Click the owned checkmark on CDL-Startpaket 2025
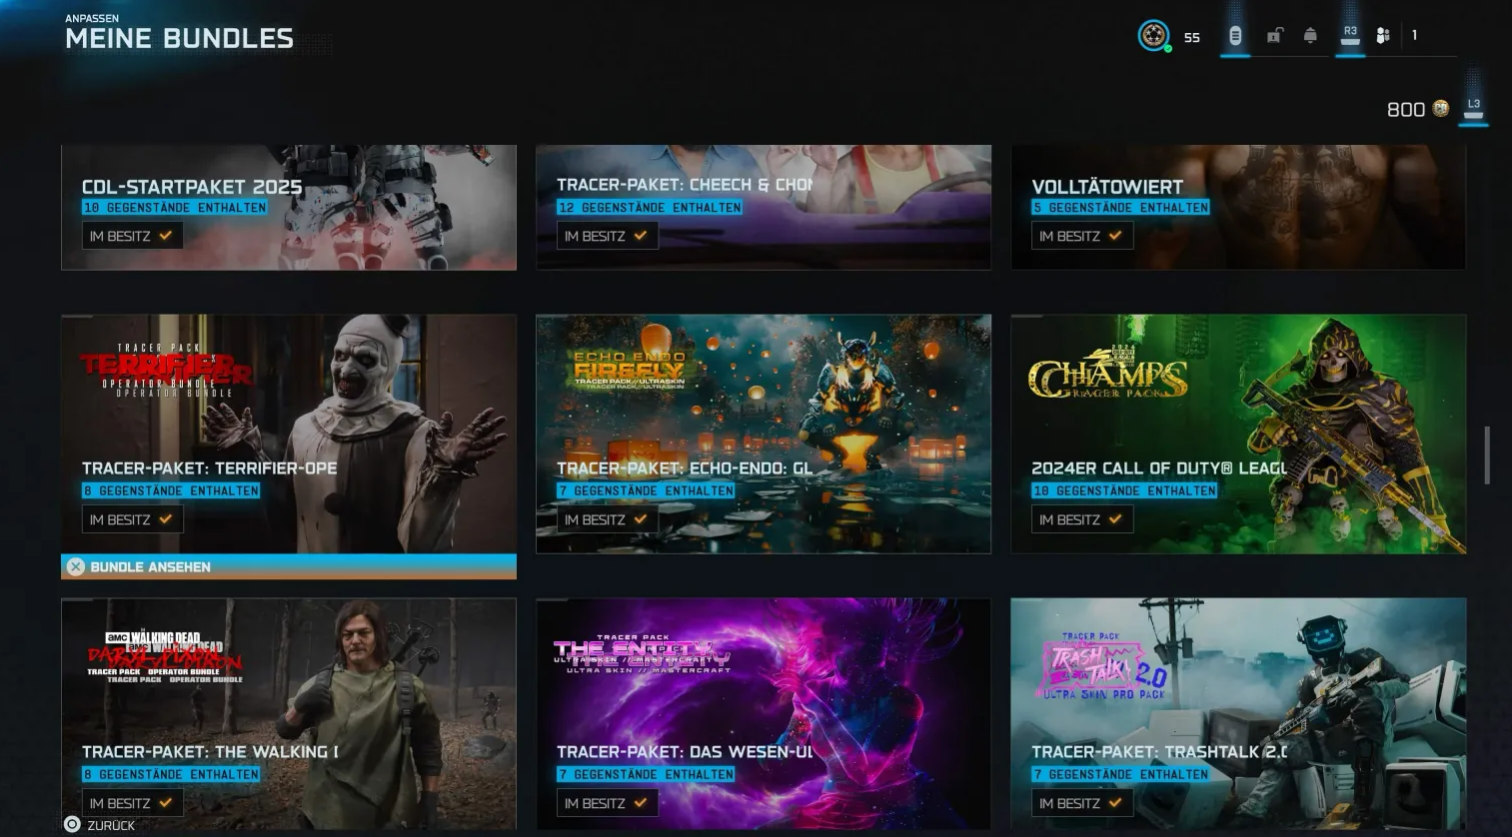This screenshot has width=1512, height=837. (165, 236)
